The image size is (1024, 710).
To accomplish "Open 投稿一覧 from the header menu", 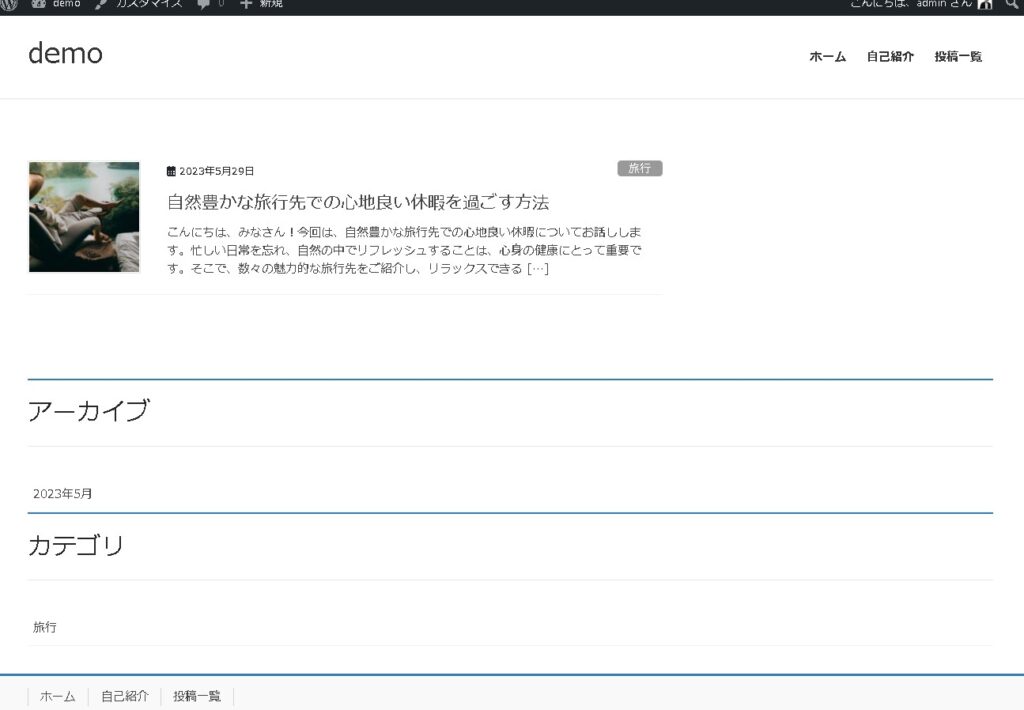I will click(x=958, y=57).
